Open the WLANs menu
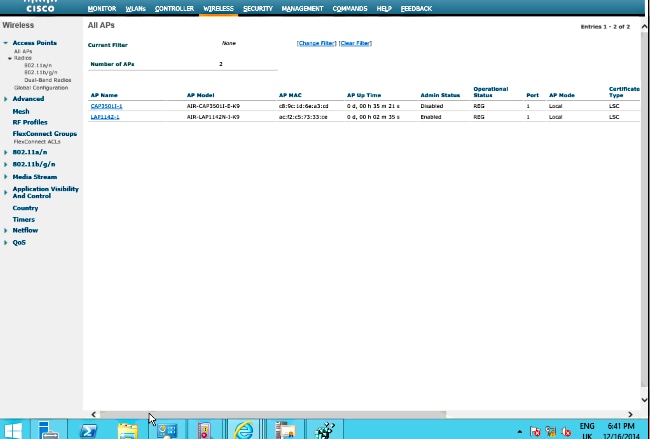The width and height of the screenshot is (650, 439). point(136,8)
